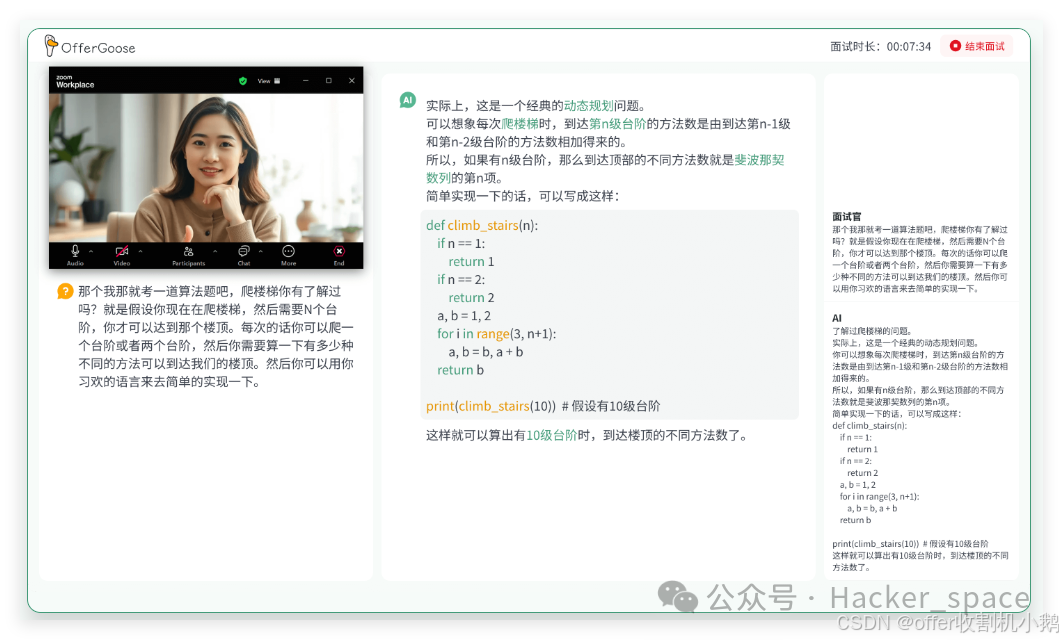The height and width of the screenshot is (640, 1063).
Task: Open Participants panel in Zoom
Action: (x=188, y=255)
